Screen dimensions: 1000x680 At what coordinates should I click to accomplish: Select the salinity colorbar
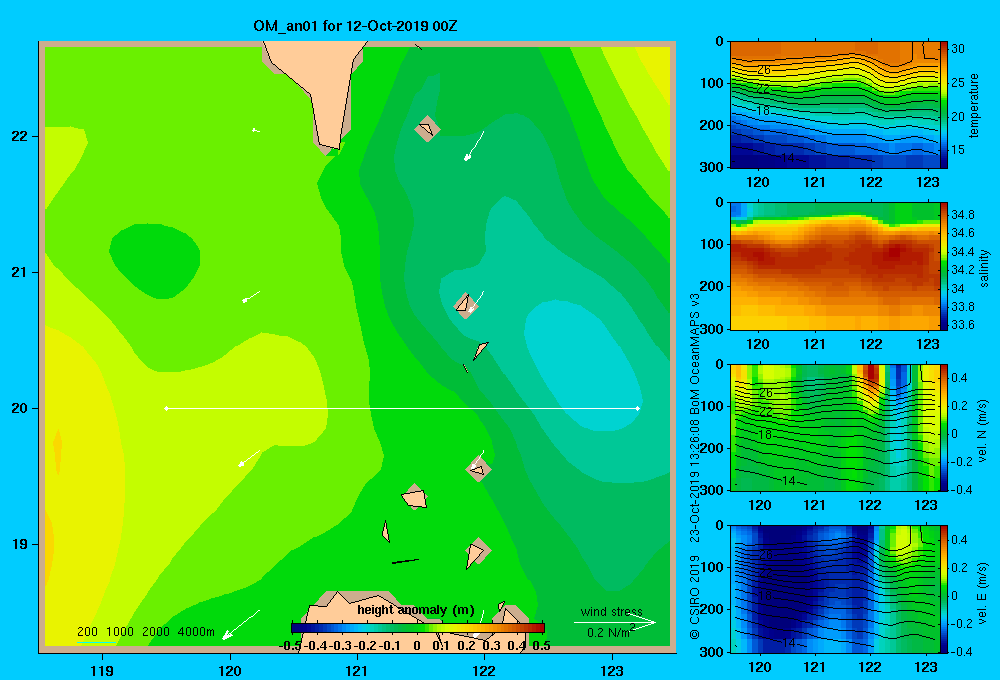point(944,266)
